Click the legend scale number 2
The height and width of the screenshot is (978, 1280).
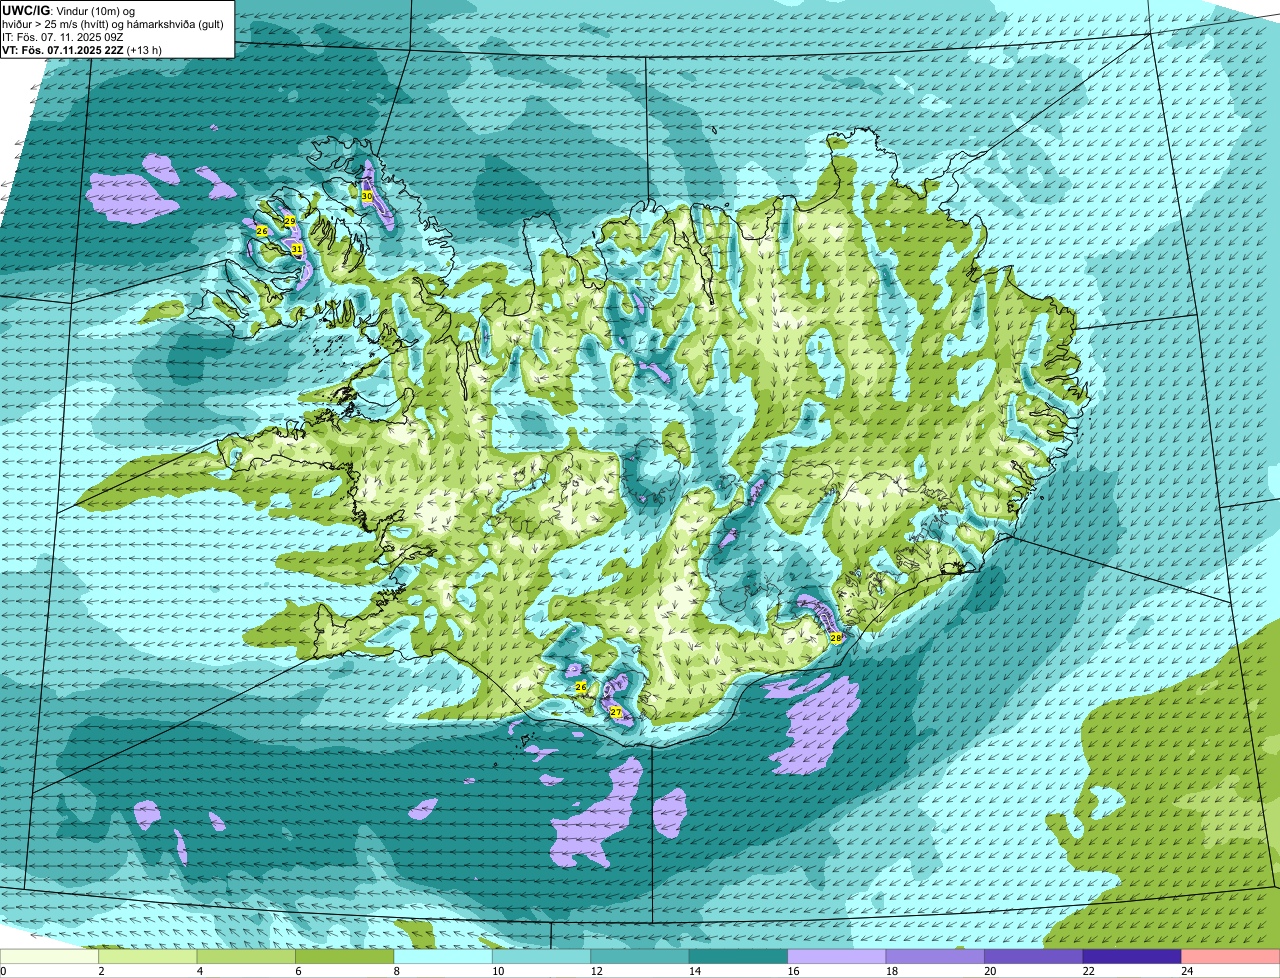tap(101, 971)
